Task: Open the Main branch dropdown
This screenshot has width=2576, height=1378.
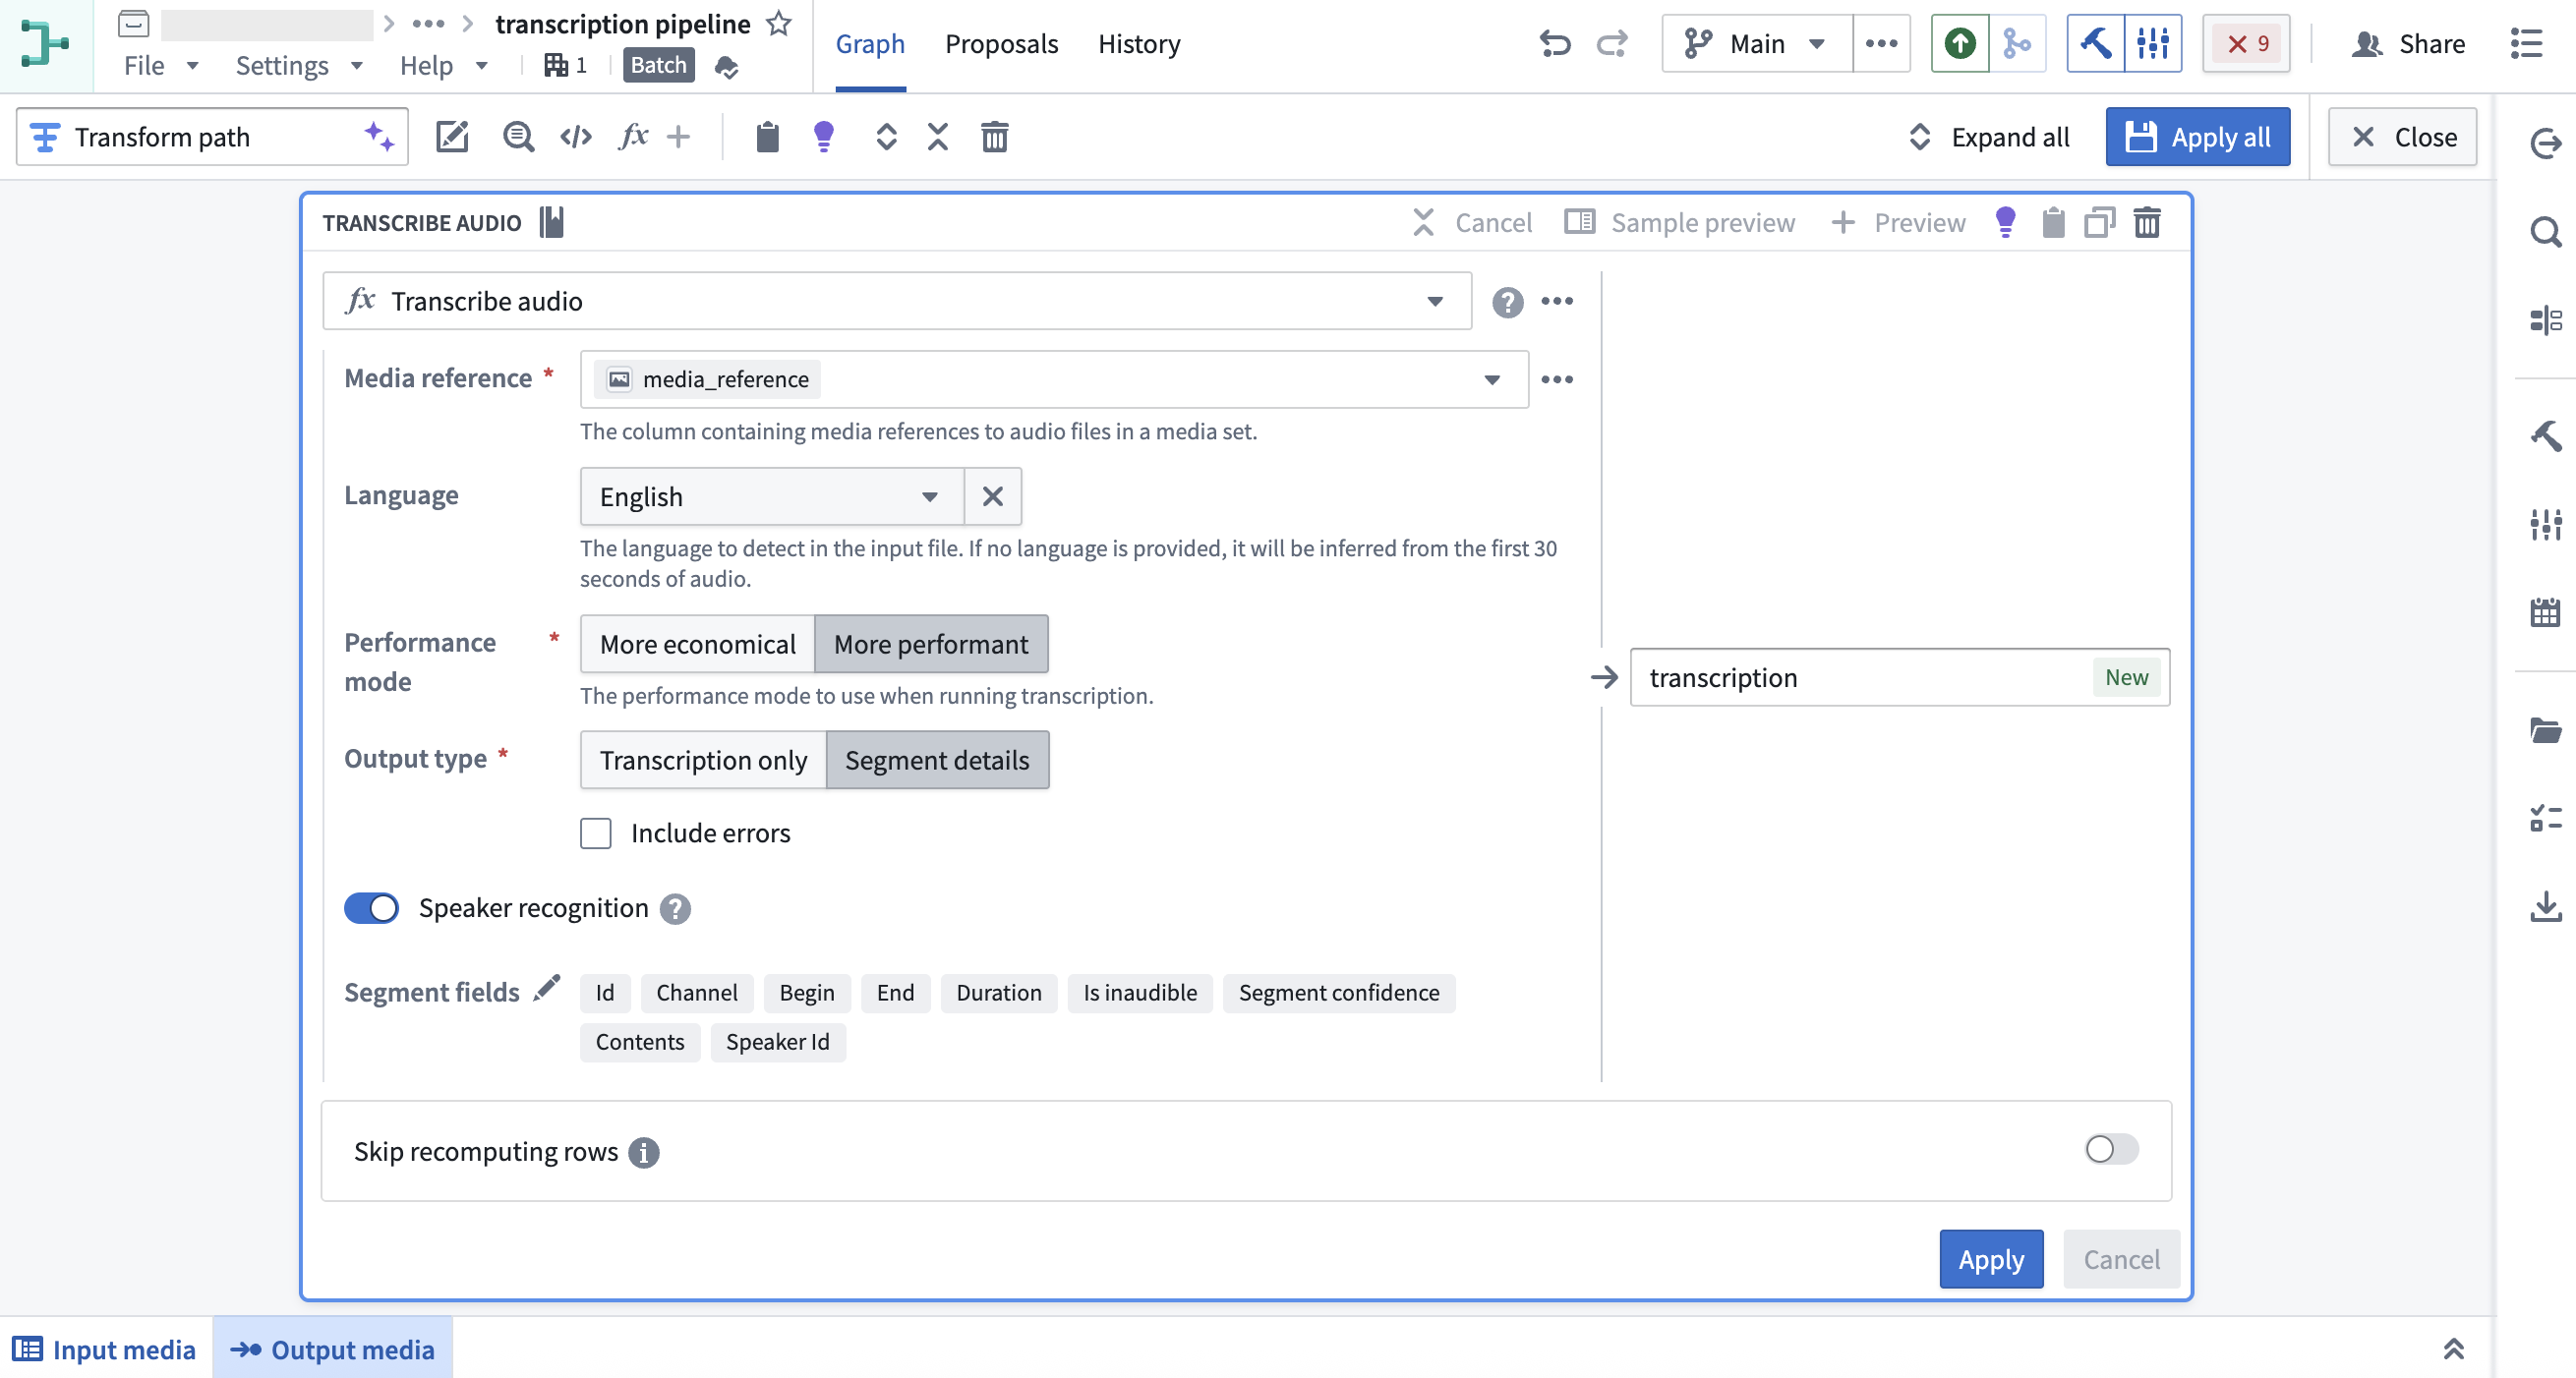Action: tap(1757, 44)
